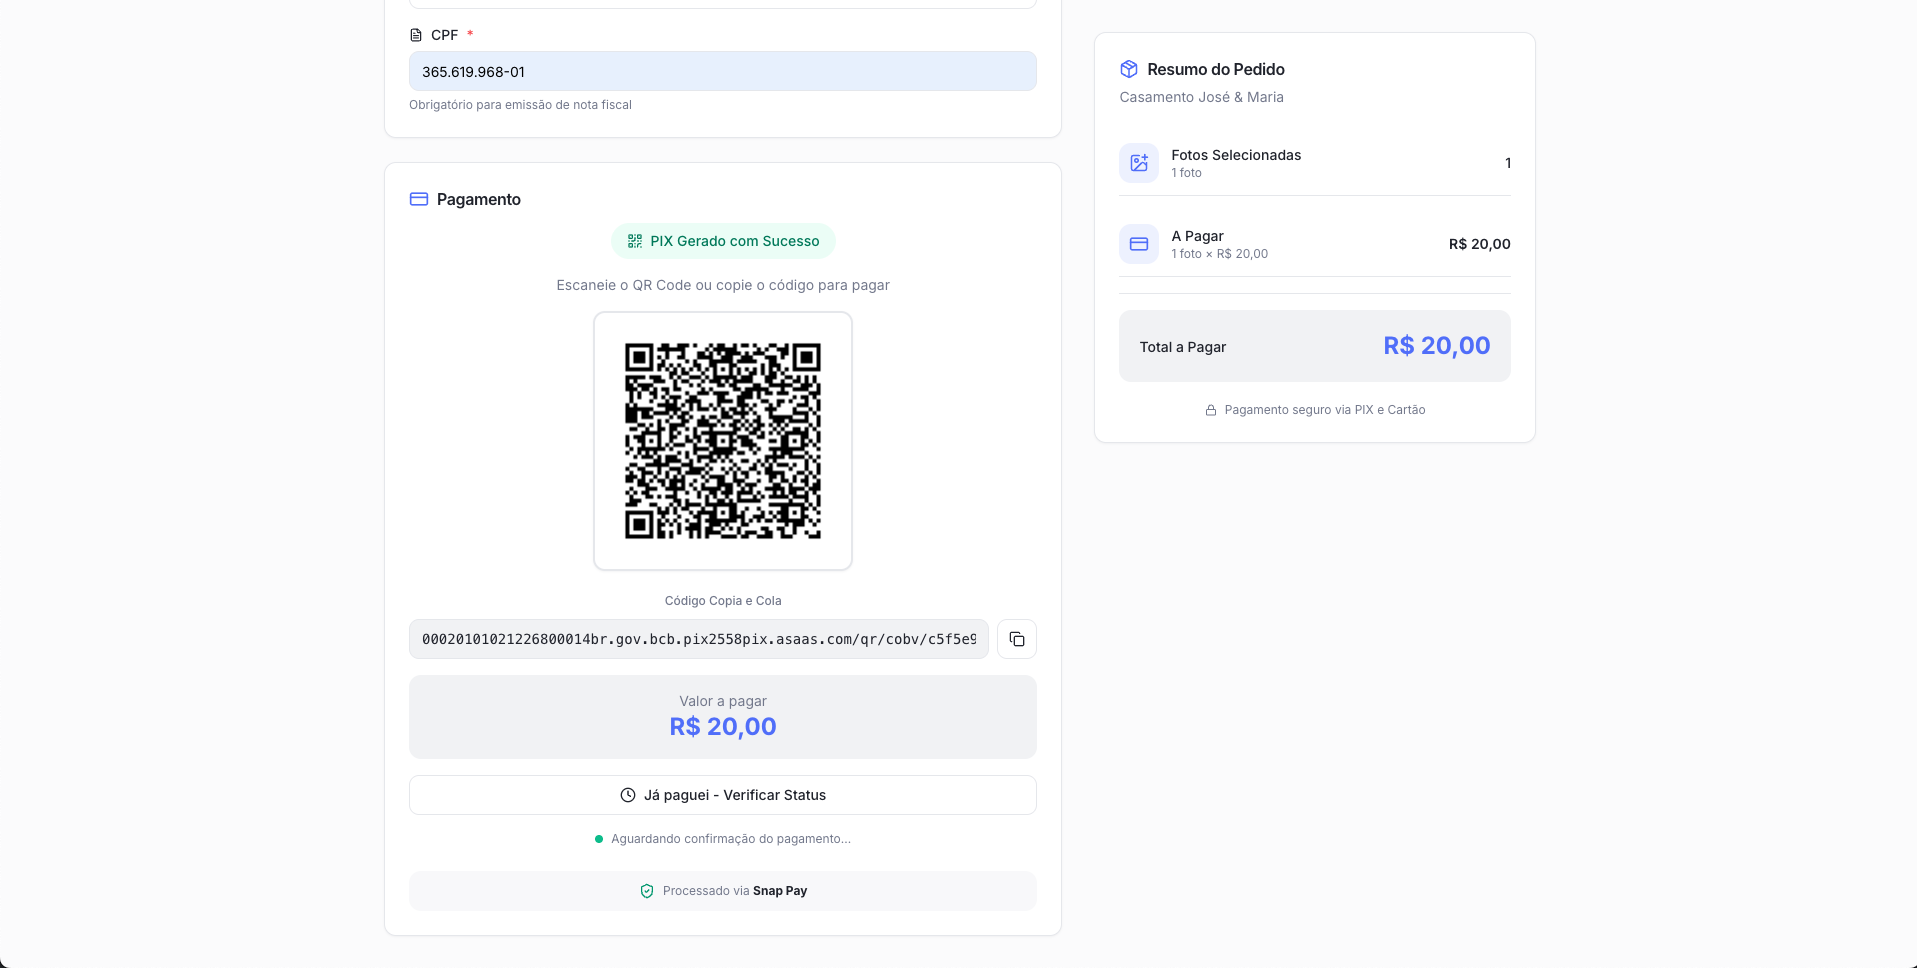Click the A Pagar card icon

point(1139,244)
